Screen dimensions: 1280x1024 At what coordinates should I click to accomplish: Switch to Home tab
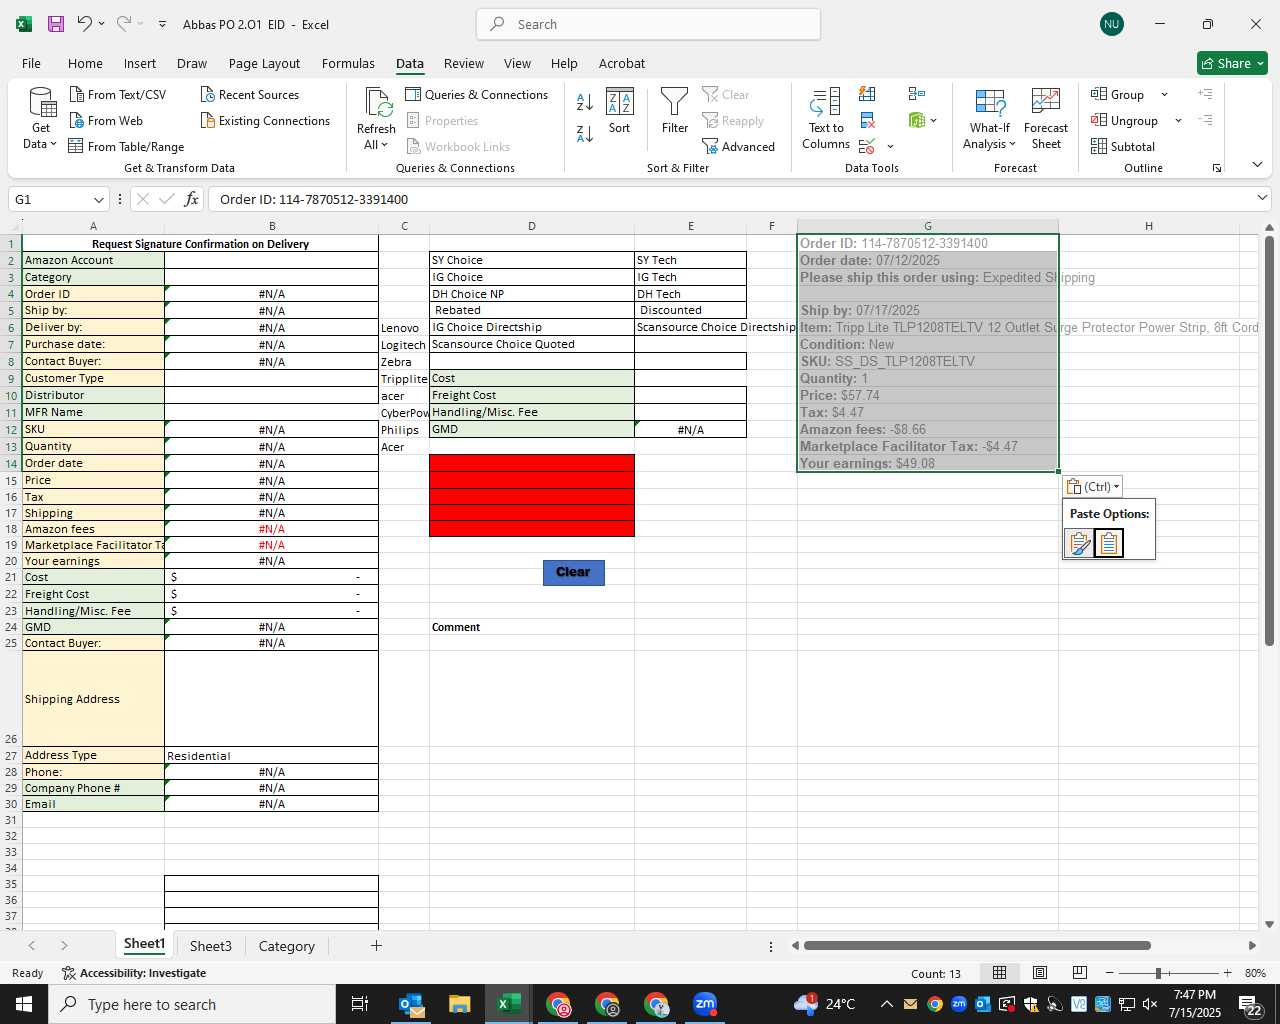click(x=85, y=63)
